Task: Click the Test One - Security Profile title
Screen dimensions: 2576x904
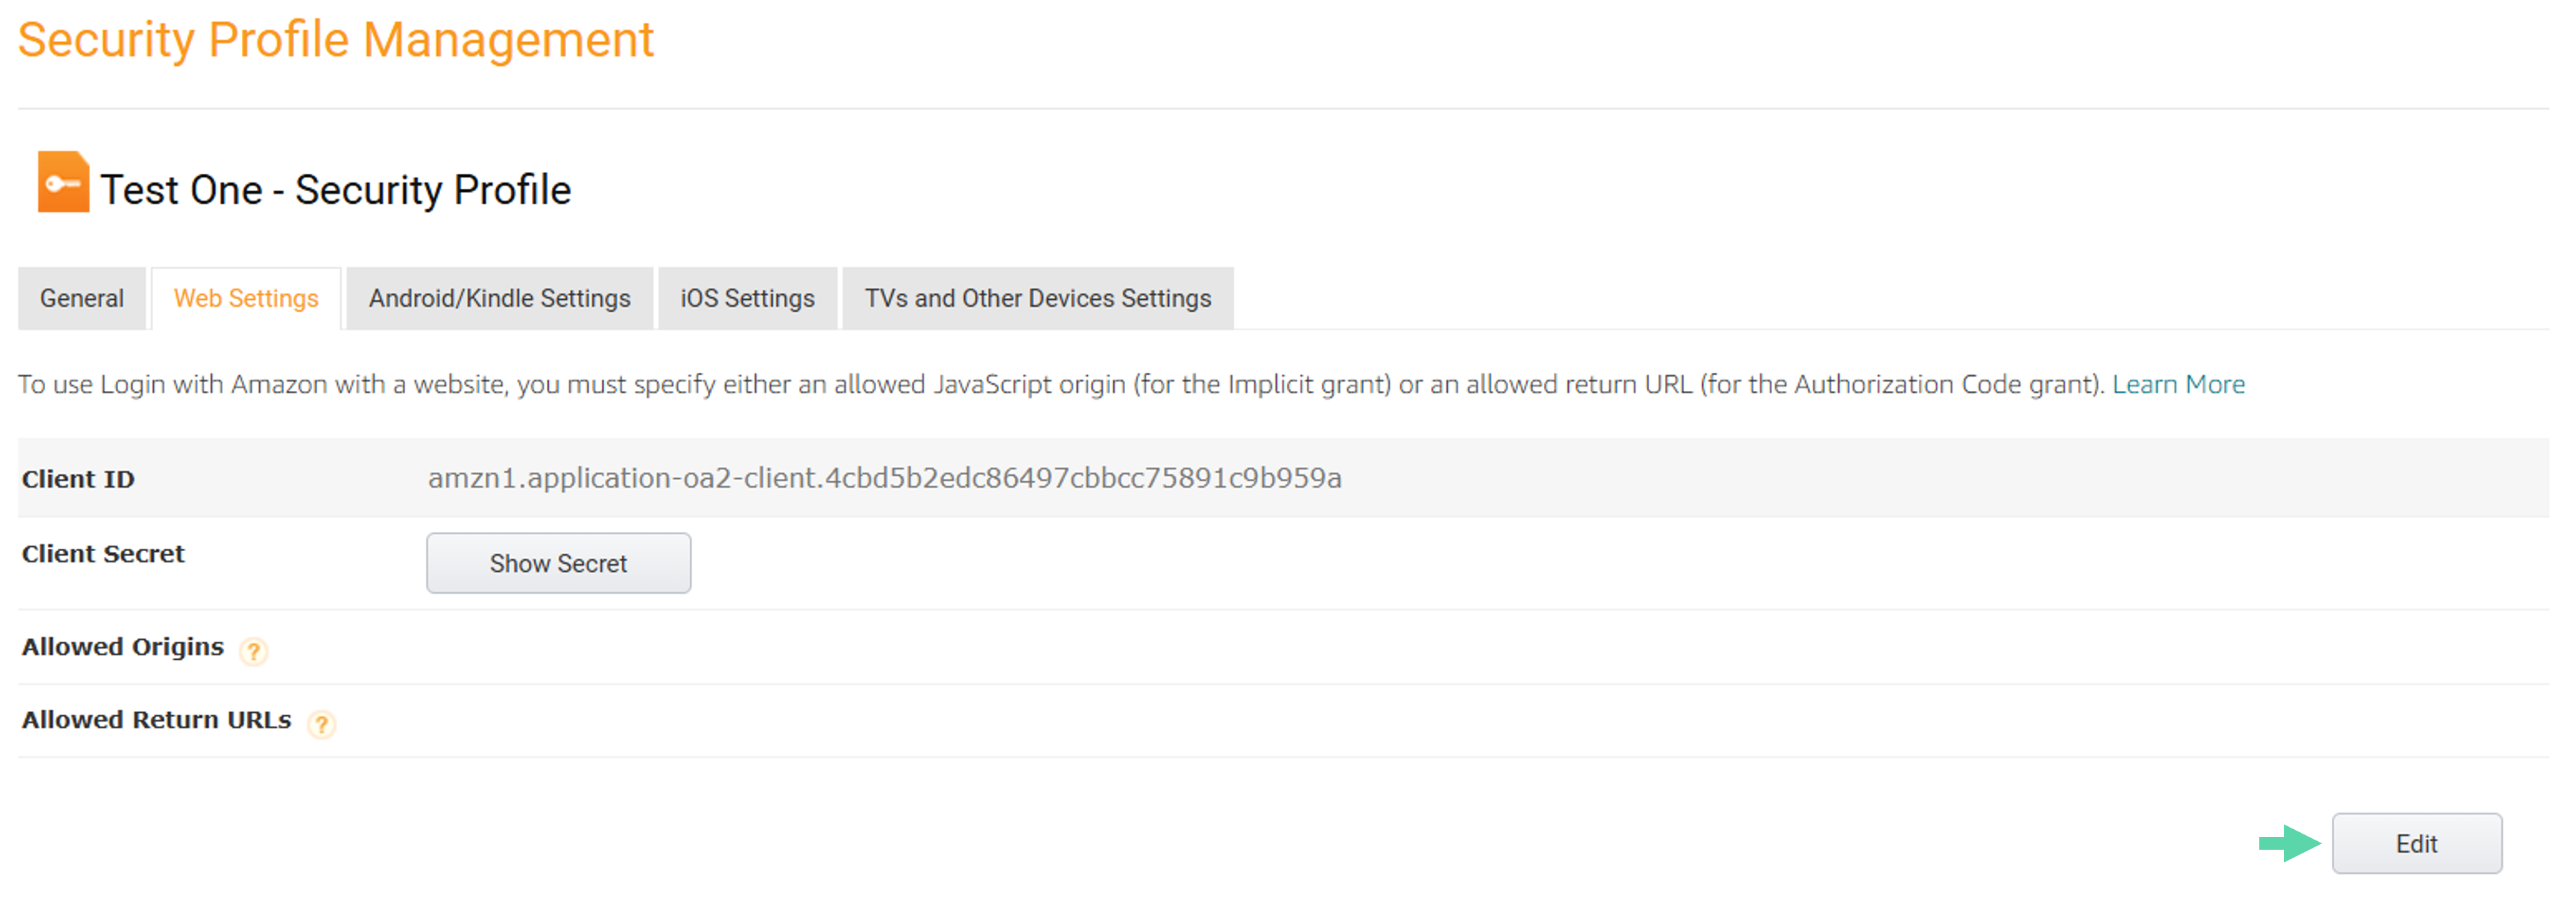Action: click(x=336, y=190)
